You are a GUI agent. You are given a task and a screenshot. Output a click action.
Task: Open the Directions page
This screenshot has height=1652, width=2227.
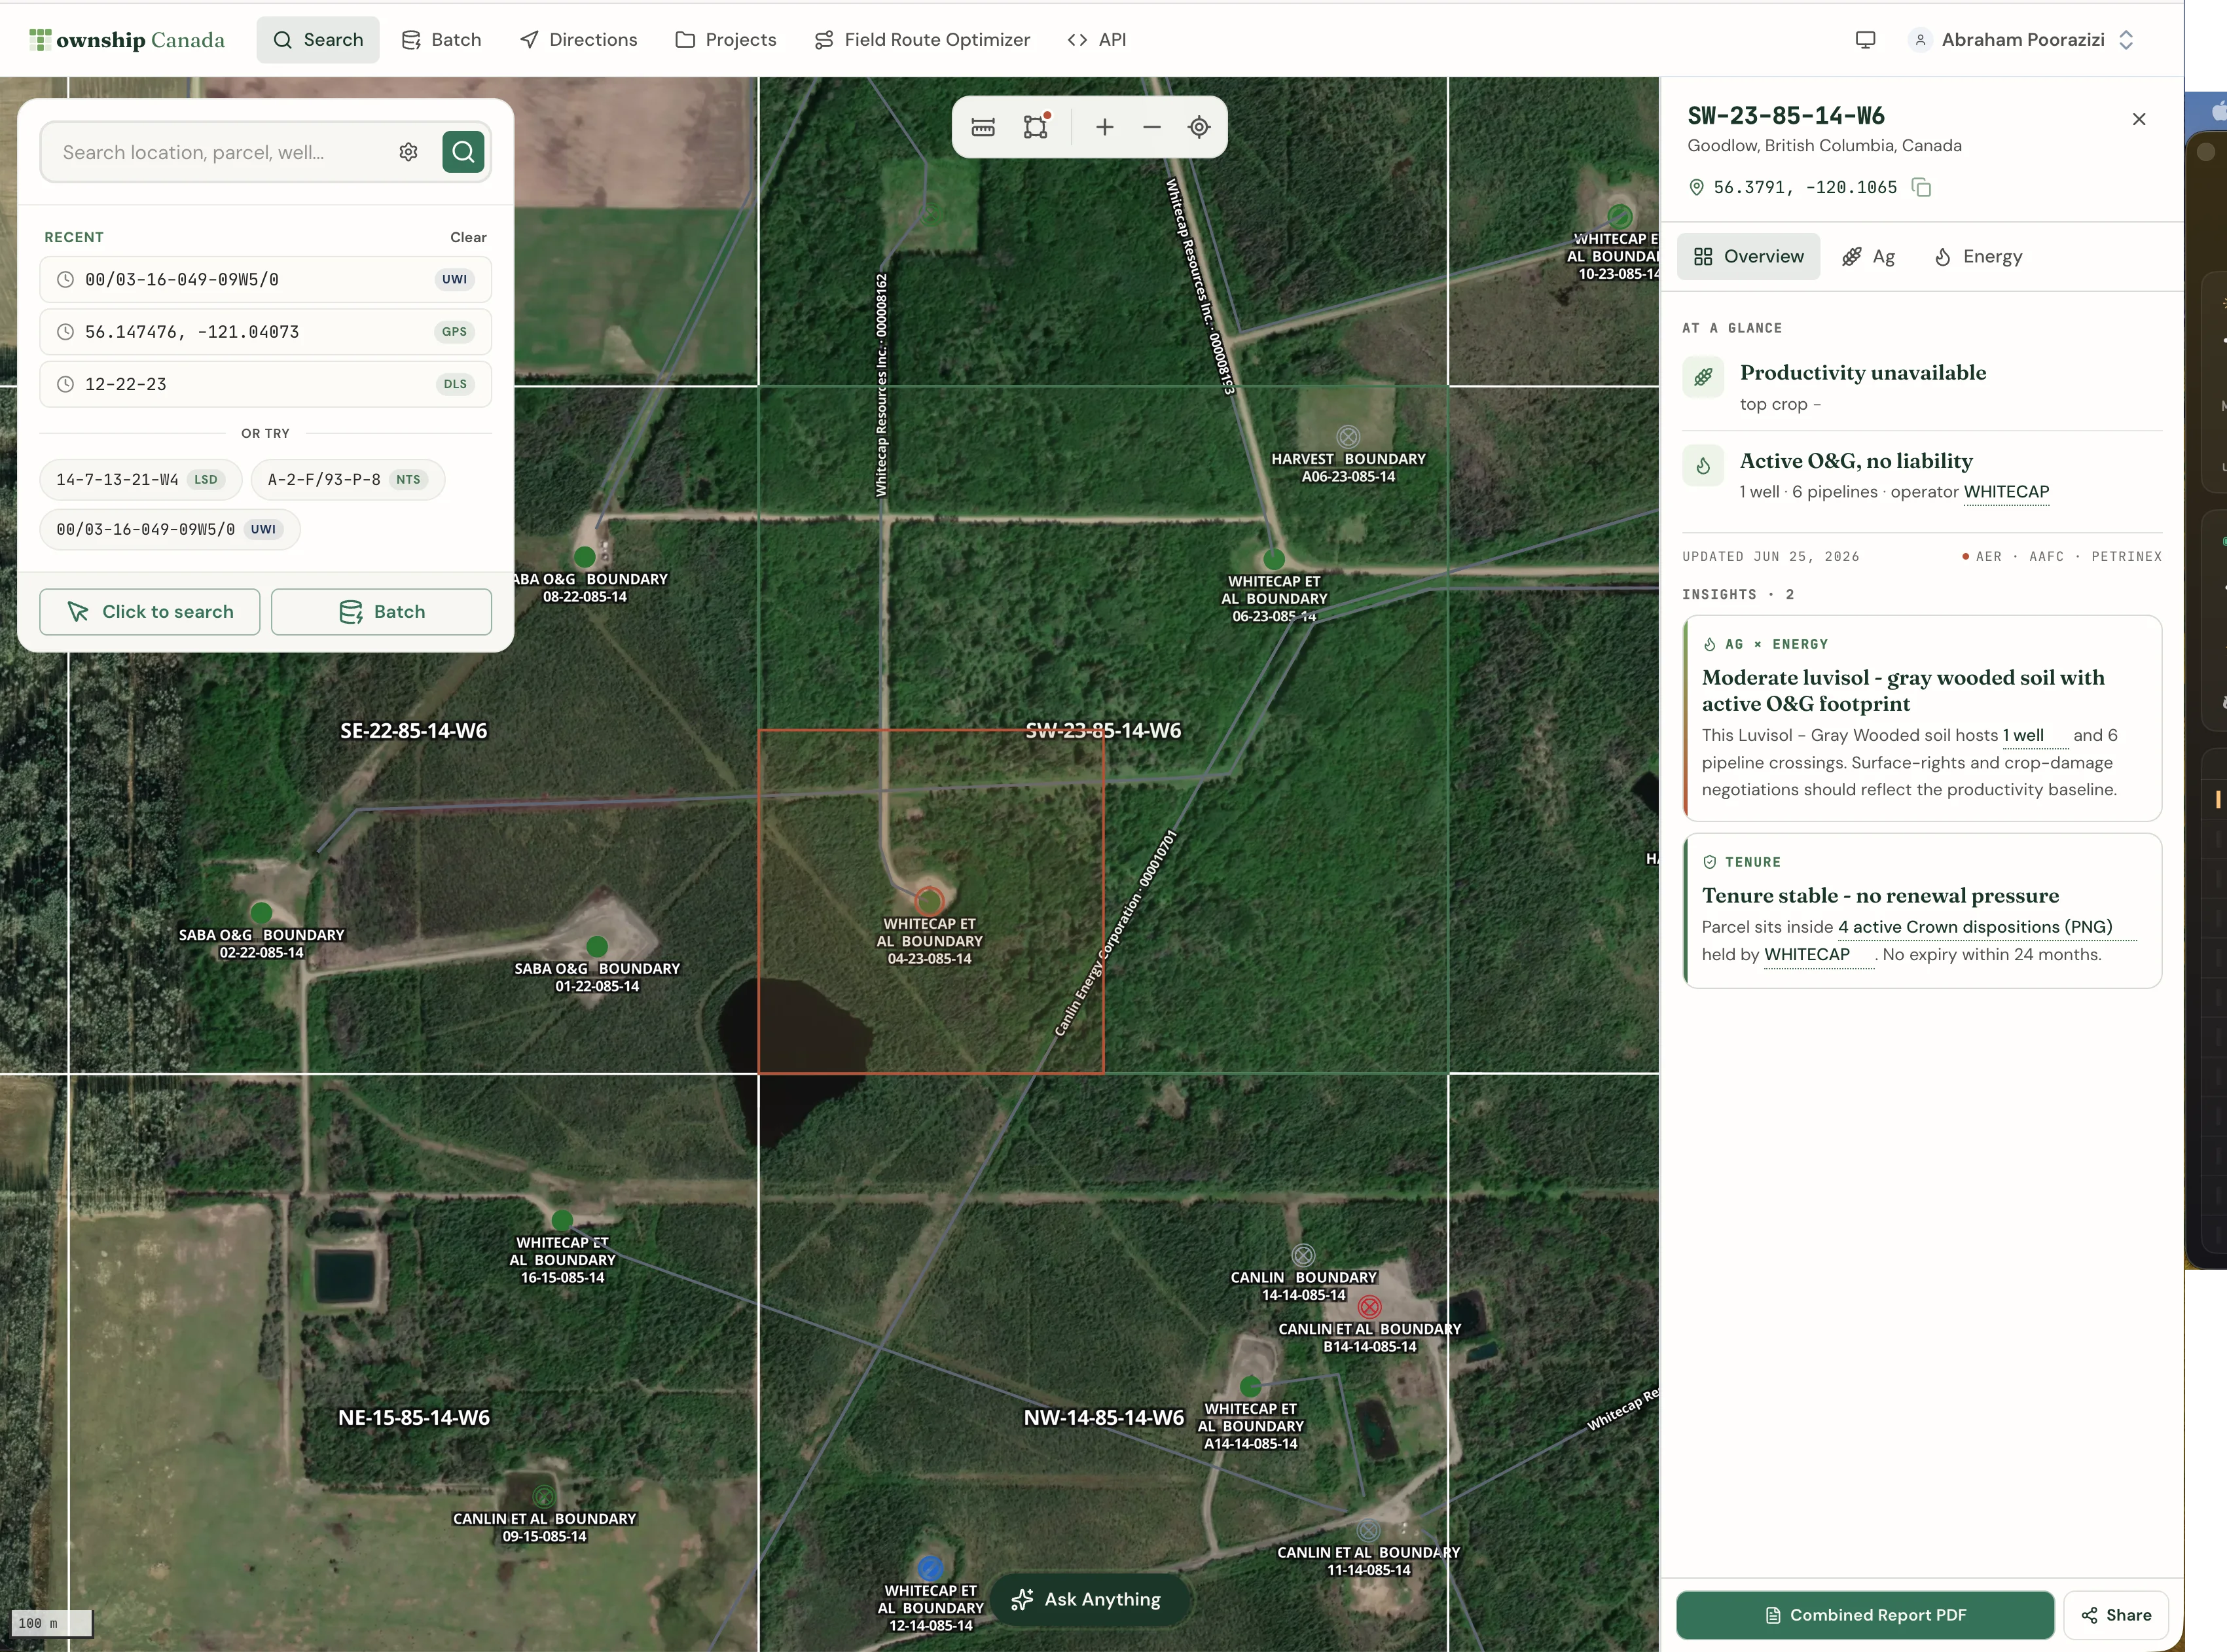578,40
